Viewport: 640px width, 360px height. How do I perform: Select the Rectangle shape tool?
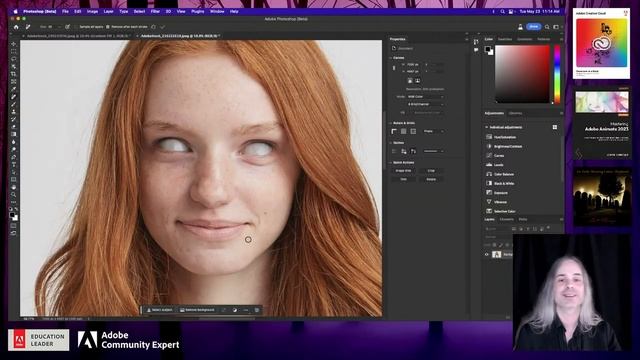pos(13,180)
